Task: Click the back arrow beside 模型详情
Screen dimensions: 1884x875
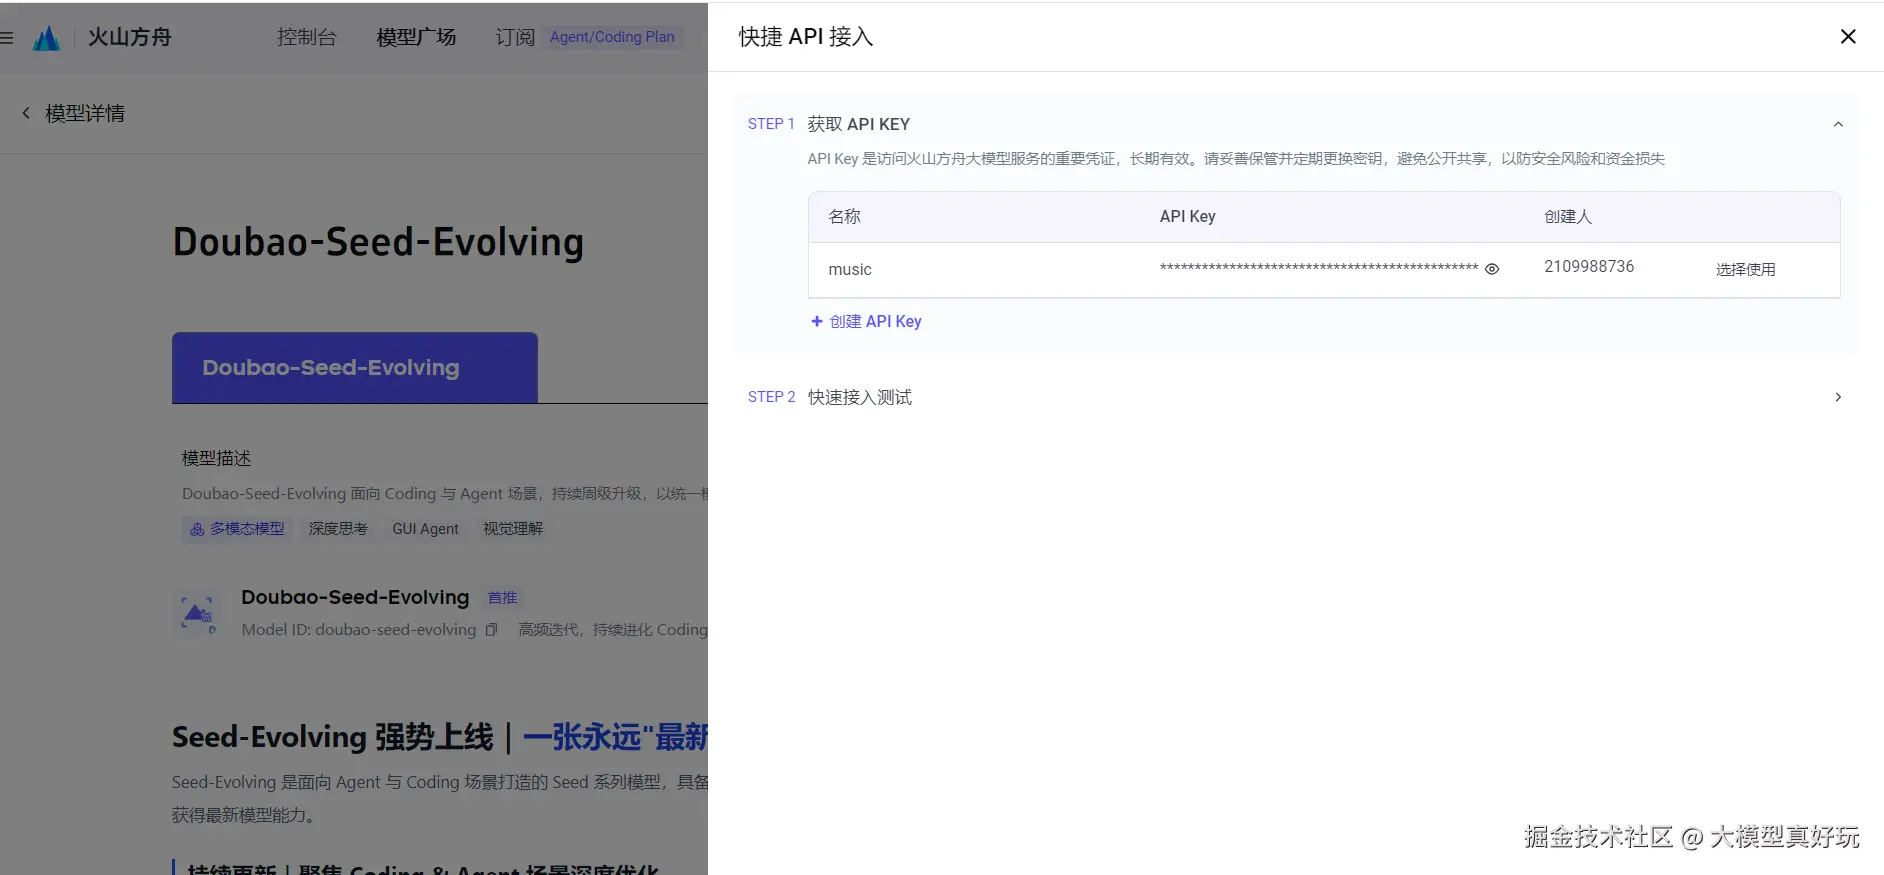Action: pos(26,113)
